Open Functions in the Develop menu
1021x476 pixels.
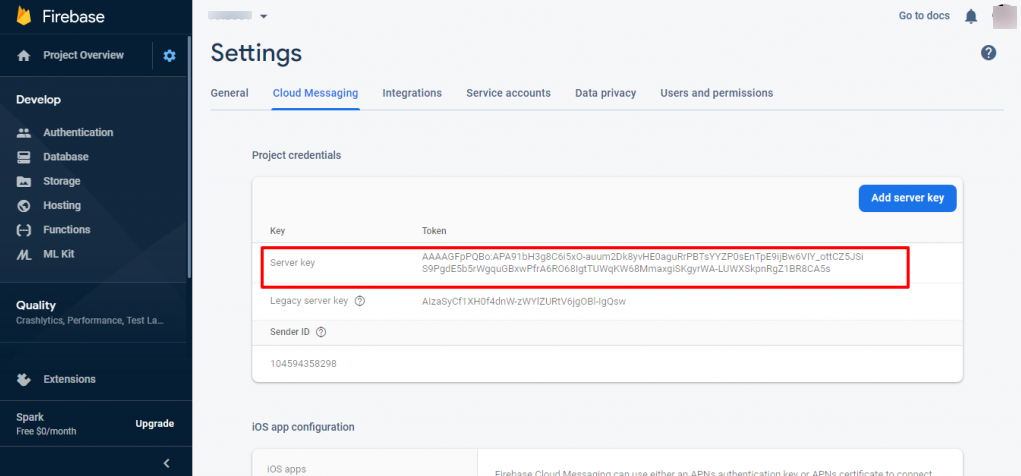pos(66,230)
